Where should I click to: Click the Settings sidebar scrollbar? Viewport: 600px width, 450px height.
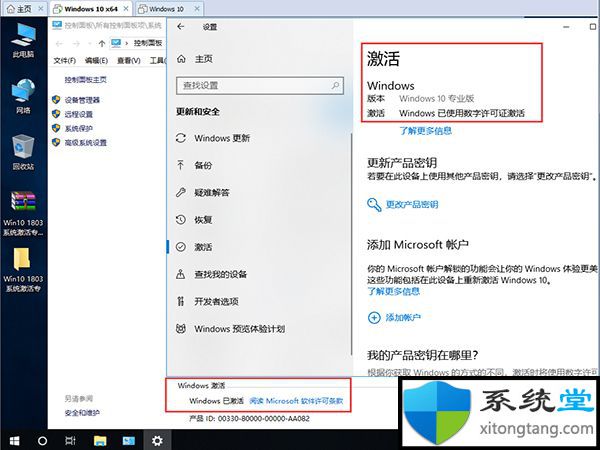[x=351, y=245]
